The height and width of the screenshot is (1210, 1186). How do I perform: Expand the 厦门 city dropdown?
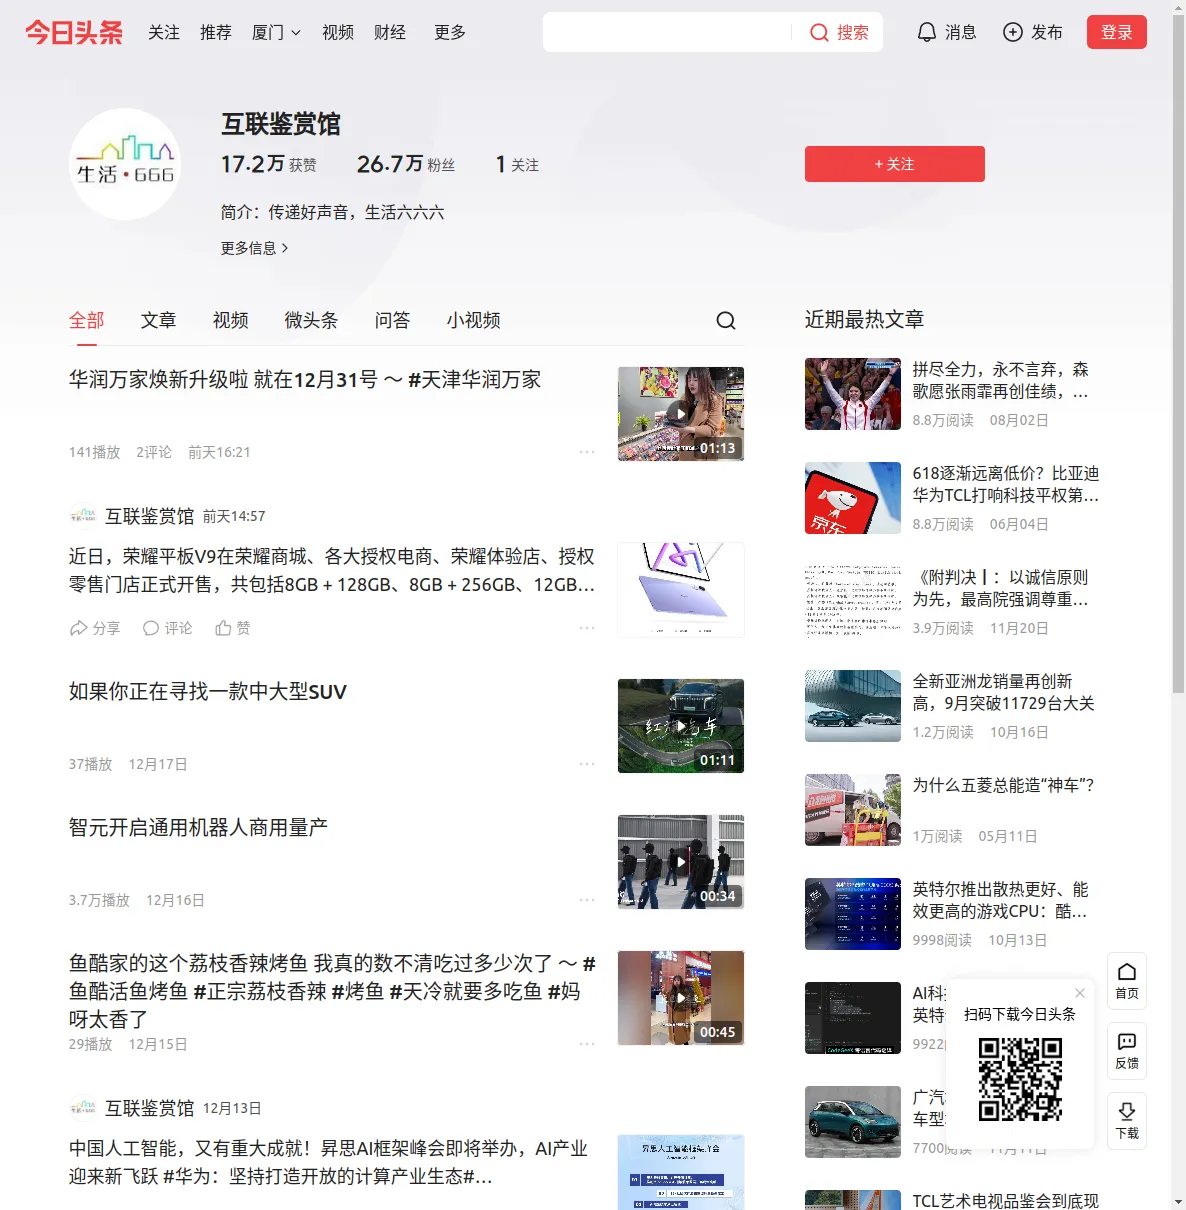coord(276,33)
